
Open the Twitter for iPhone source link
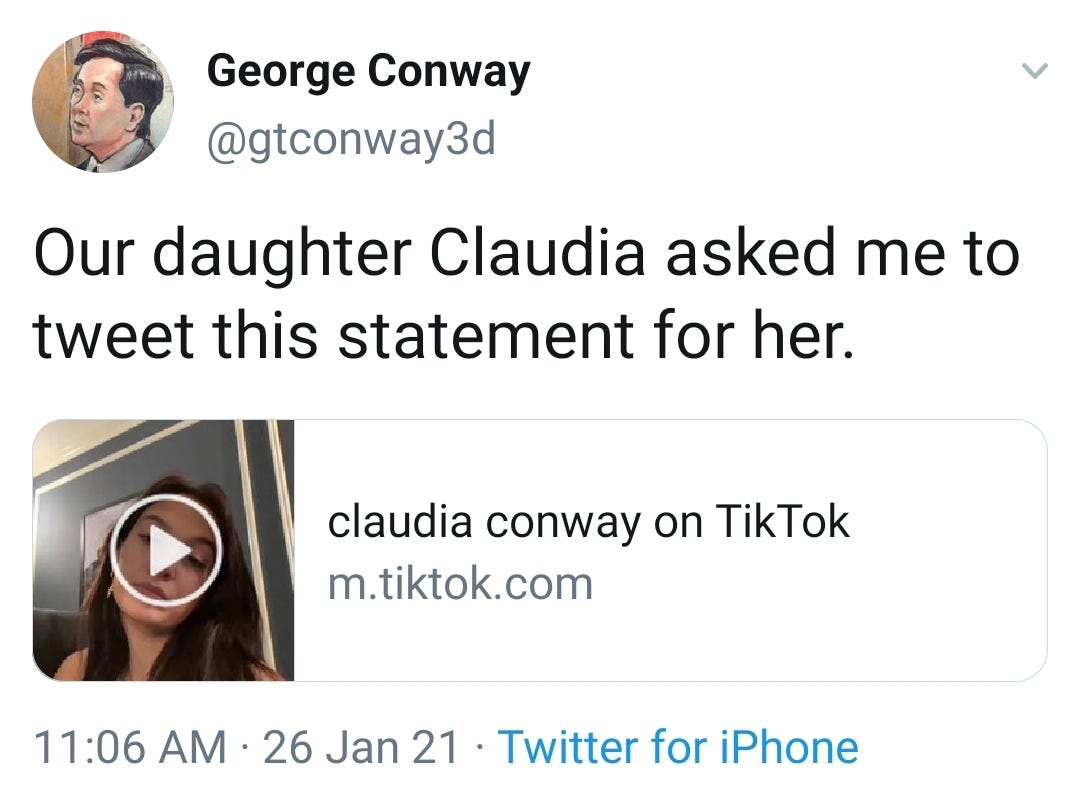click(x=678, y=747)
